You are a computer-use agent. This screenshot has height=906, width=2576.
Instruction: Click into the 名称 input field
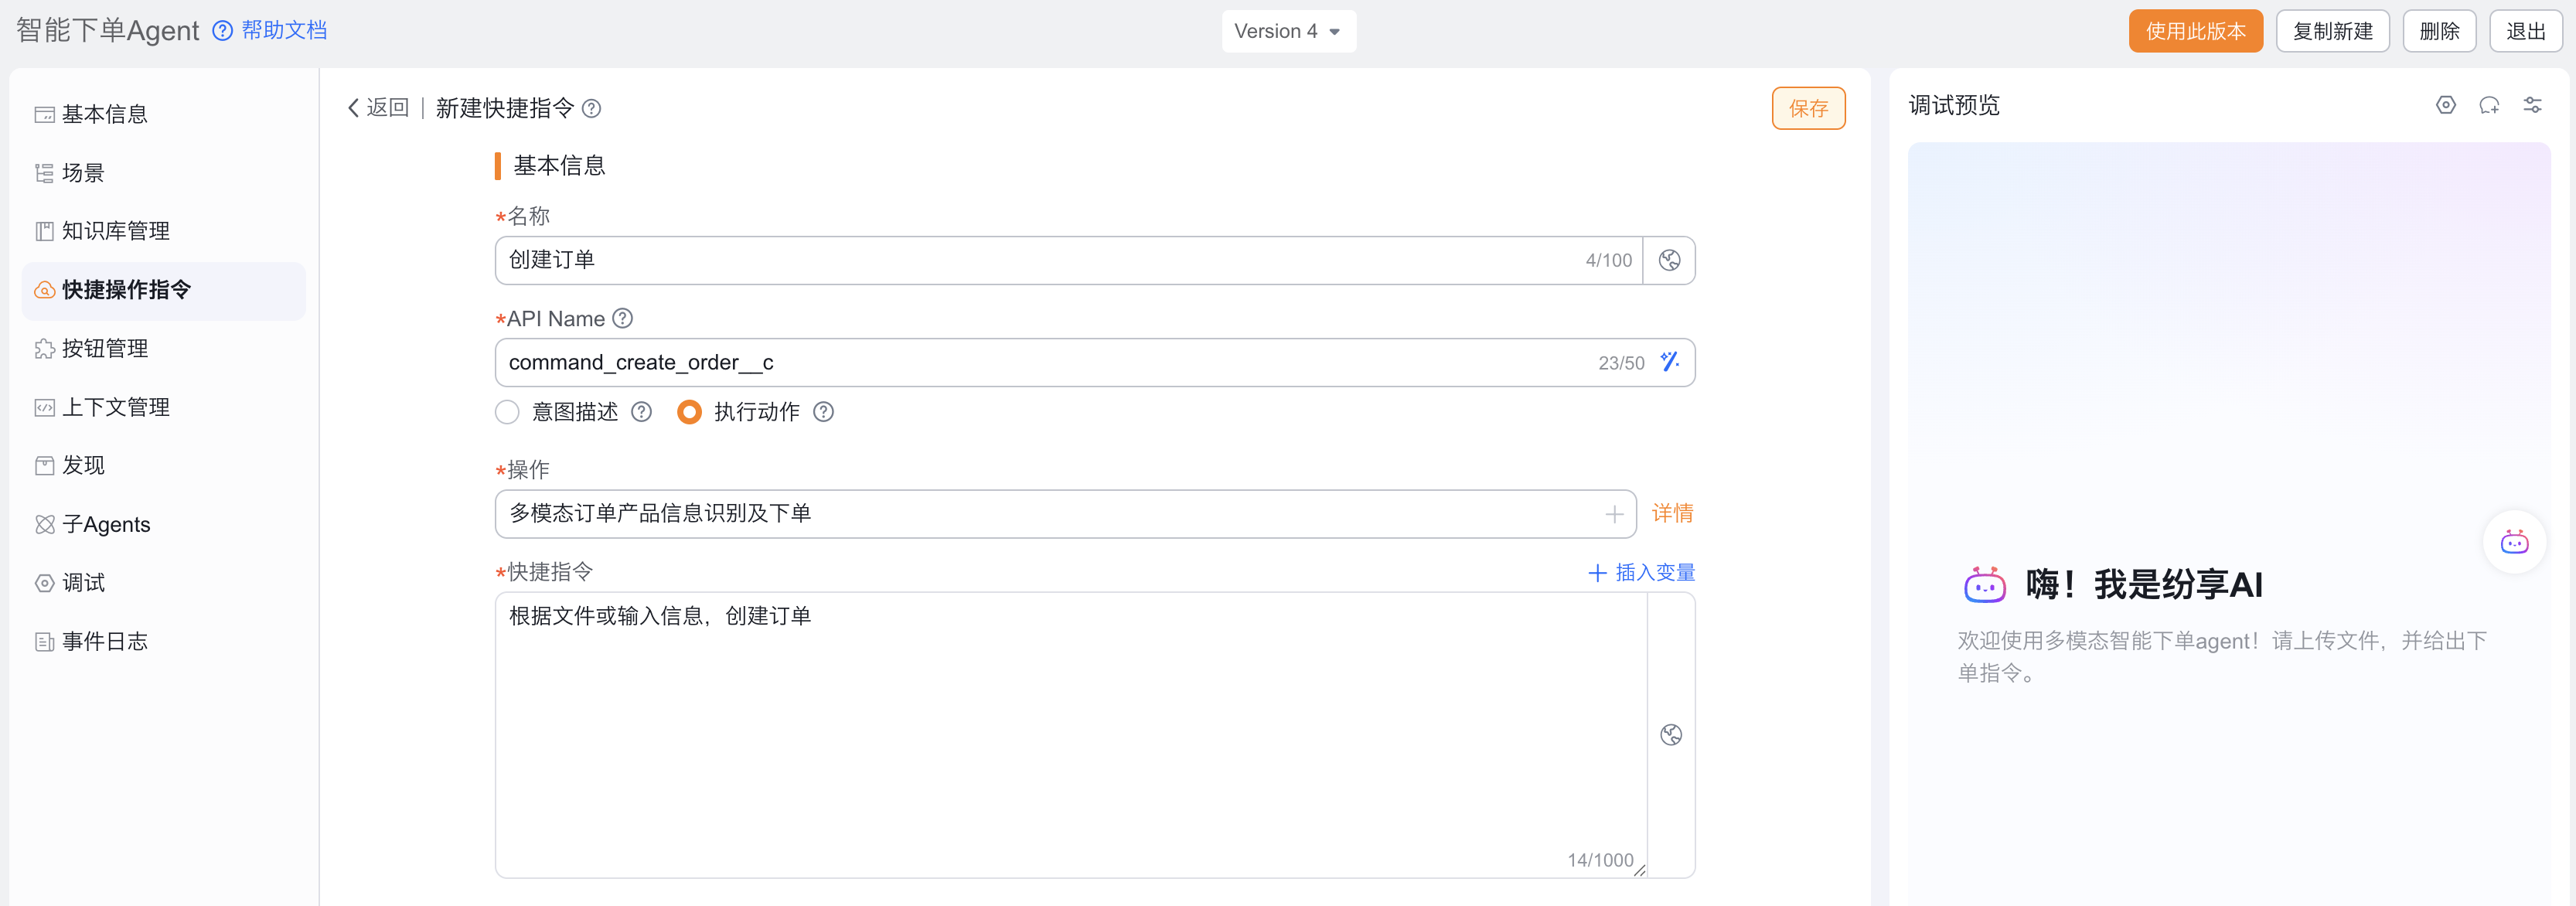(1040, 260)
